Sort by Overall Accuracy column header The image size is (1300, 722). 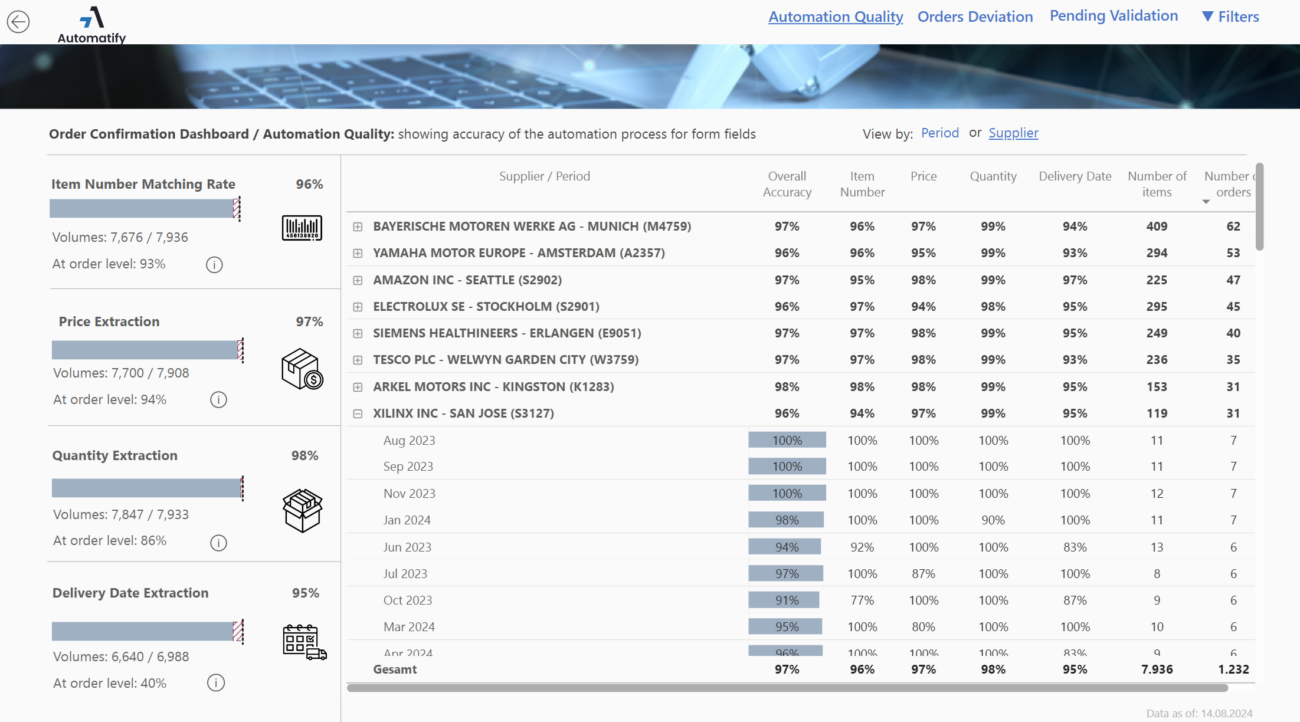tap(787, 184)
